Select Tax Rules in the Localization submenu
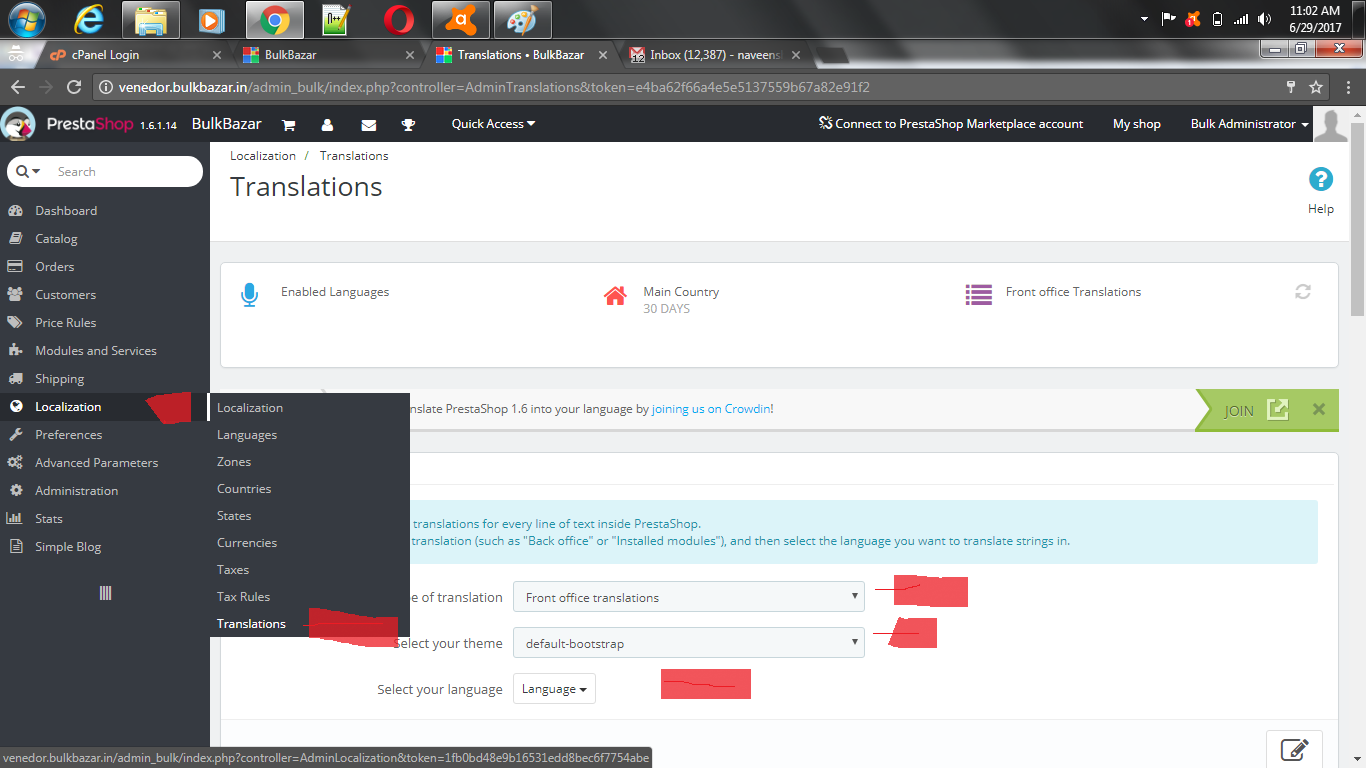 (243, 597)
